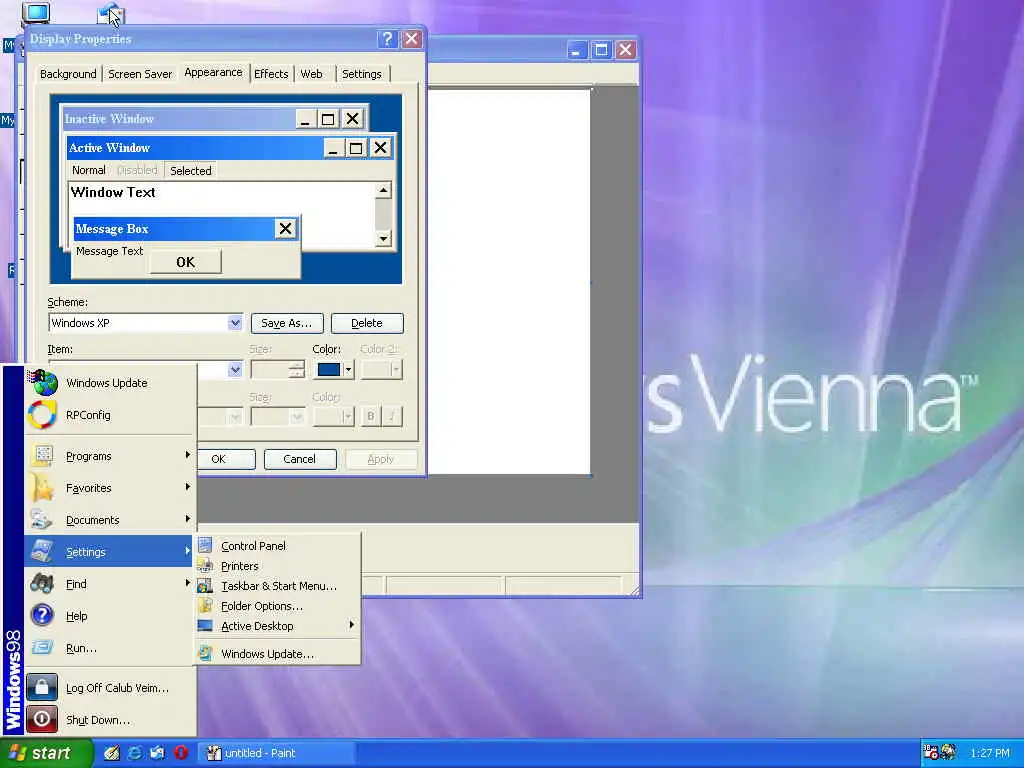
Task: Click the white Paint canvas
Action: click(x=509, y=282)
